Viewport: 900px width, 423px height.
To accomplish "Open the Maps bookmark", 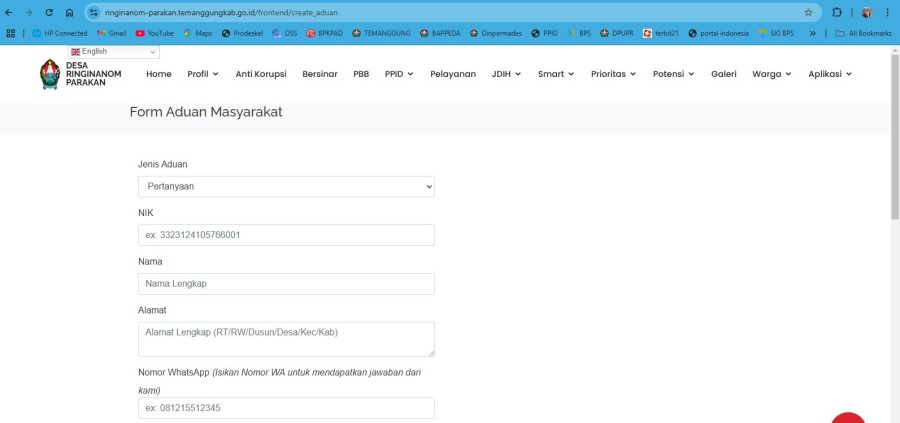I will (x=197, y=33).
